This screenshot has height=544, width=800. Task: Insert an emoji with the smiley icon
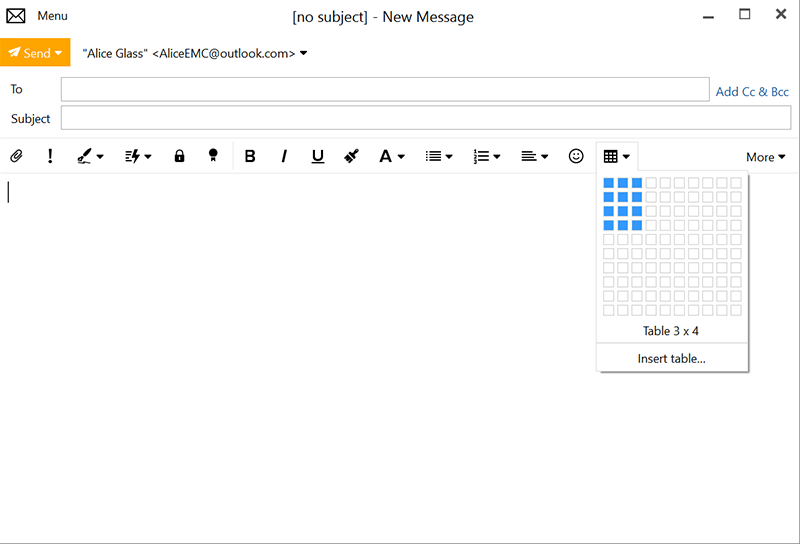pyautogui.click(x=576, y=156)
